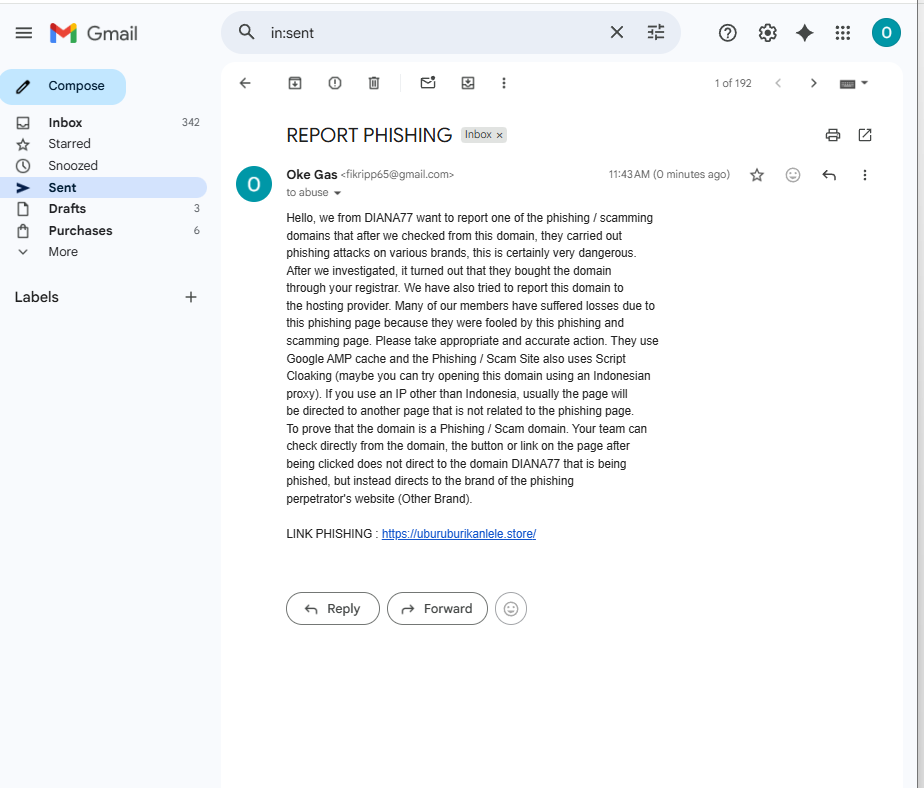The width and height of the screenshot is (924, 788).
Task: Click the Reply button
Action: (333, 608)
